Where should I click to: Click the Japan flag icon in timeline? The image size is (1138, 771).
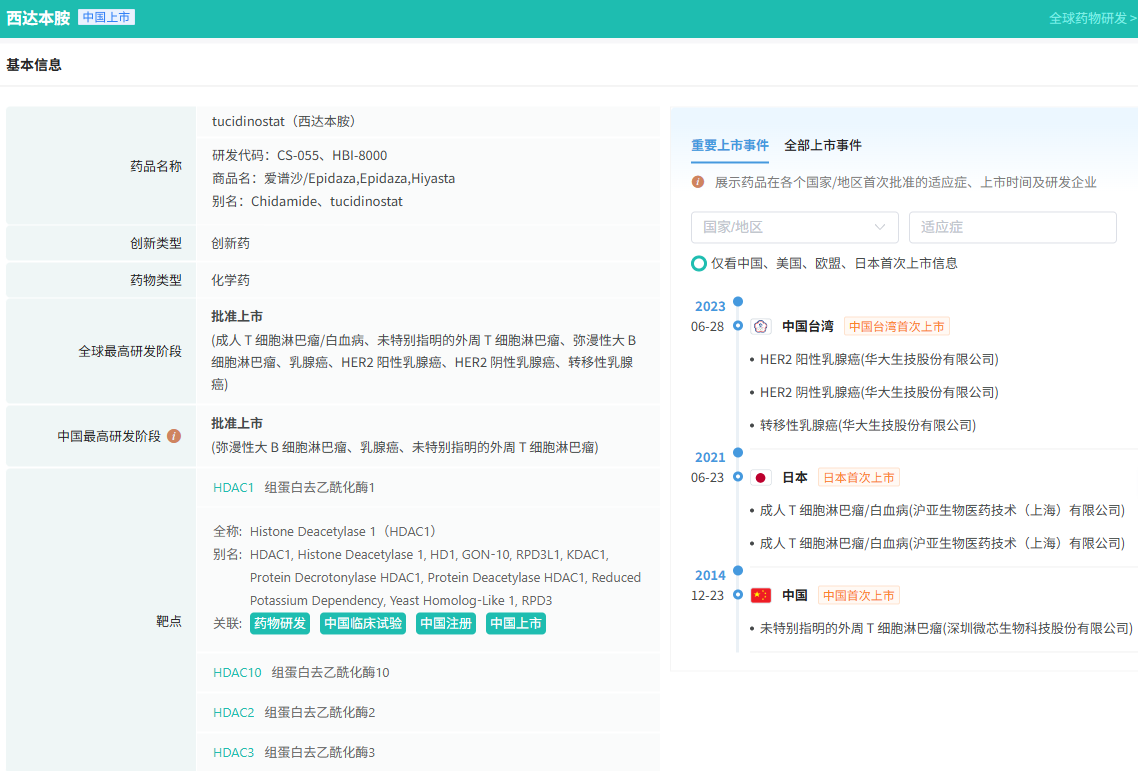(761, 477)
